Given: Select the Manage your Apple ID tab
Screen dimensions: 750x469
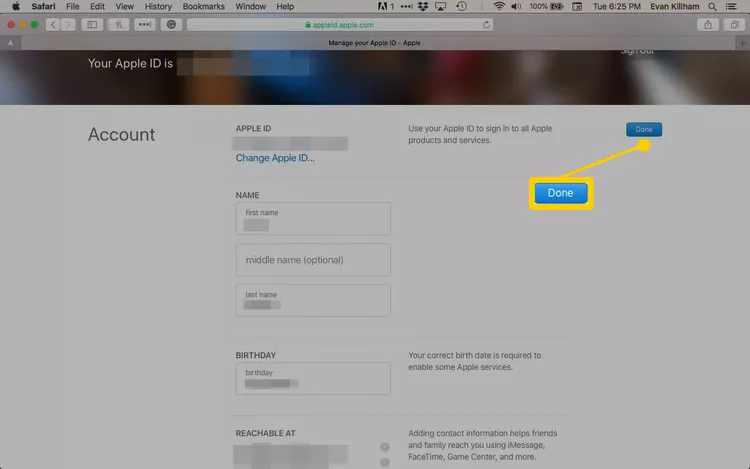Looking at the screenshot, I should pyautogui.click(x=375, y=43).
